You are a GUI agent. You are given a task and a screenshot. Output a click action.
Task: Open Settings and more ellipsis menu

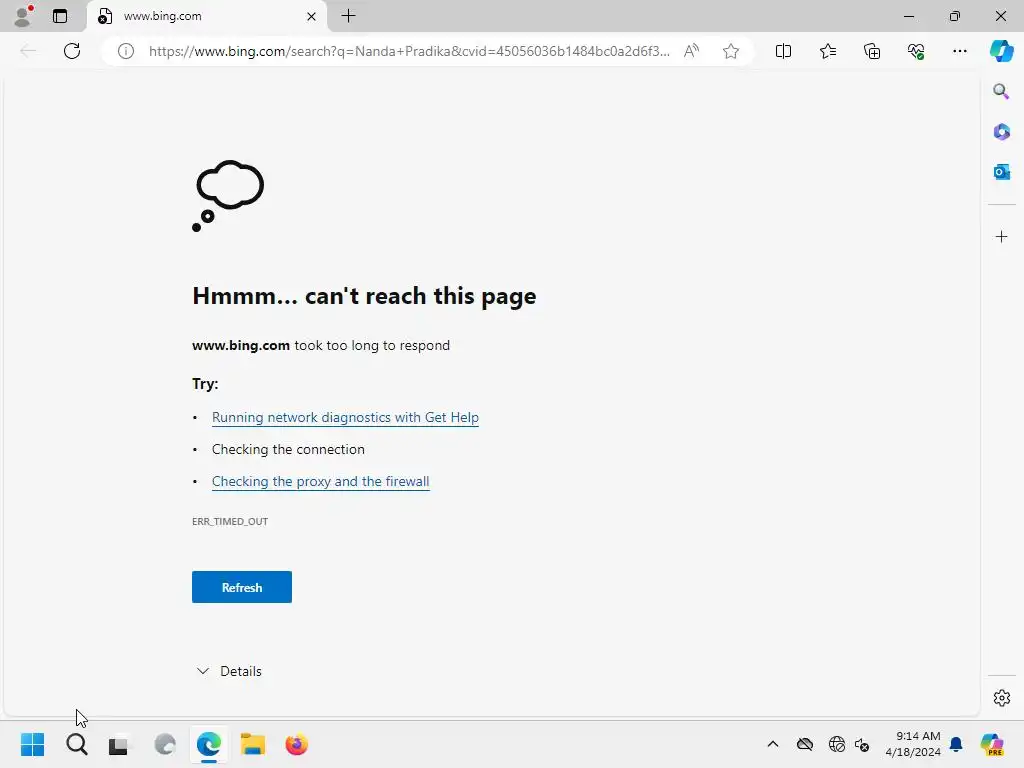point(959,51)
